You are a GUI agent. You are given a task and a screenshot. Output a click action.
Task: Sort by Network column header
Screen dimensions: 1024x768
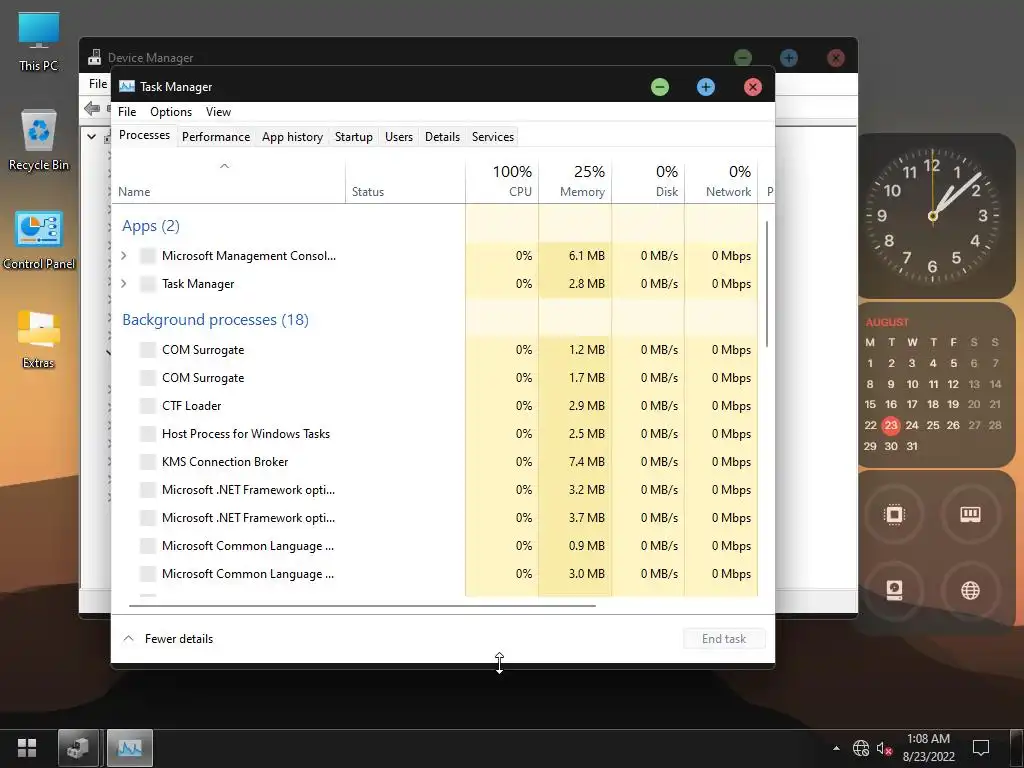pos(722,181)
